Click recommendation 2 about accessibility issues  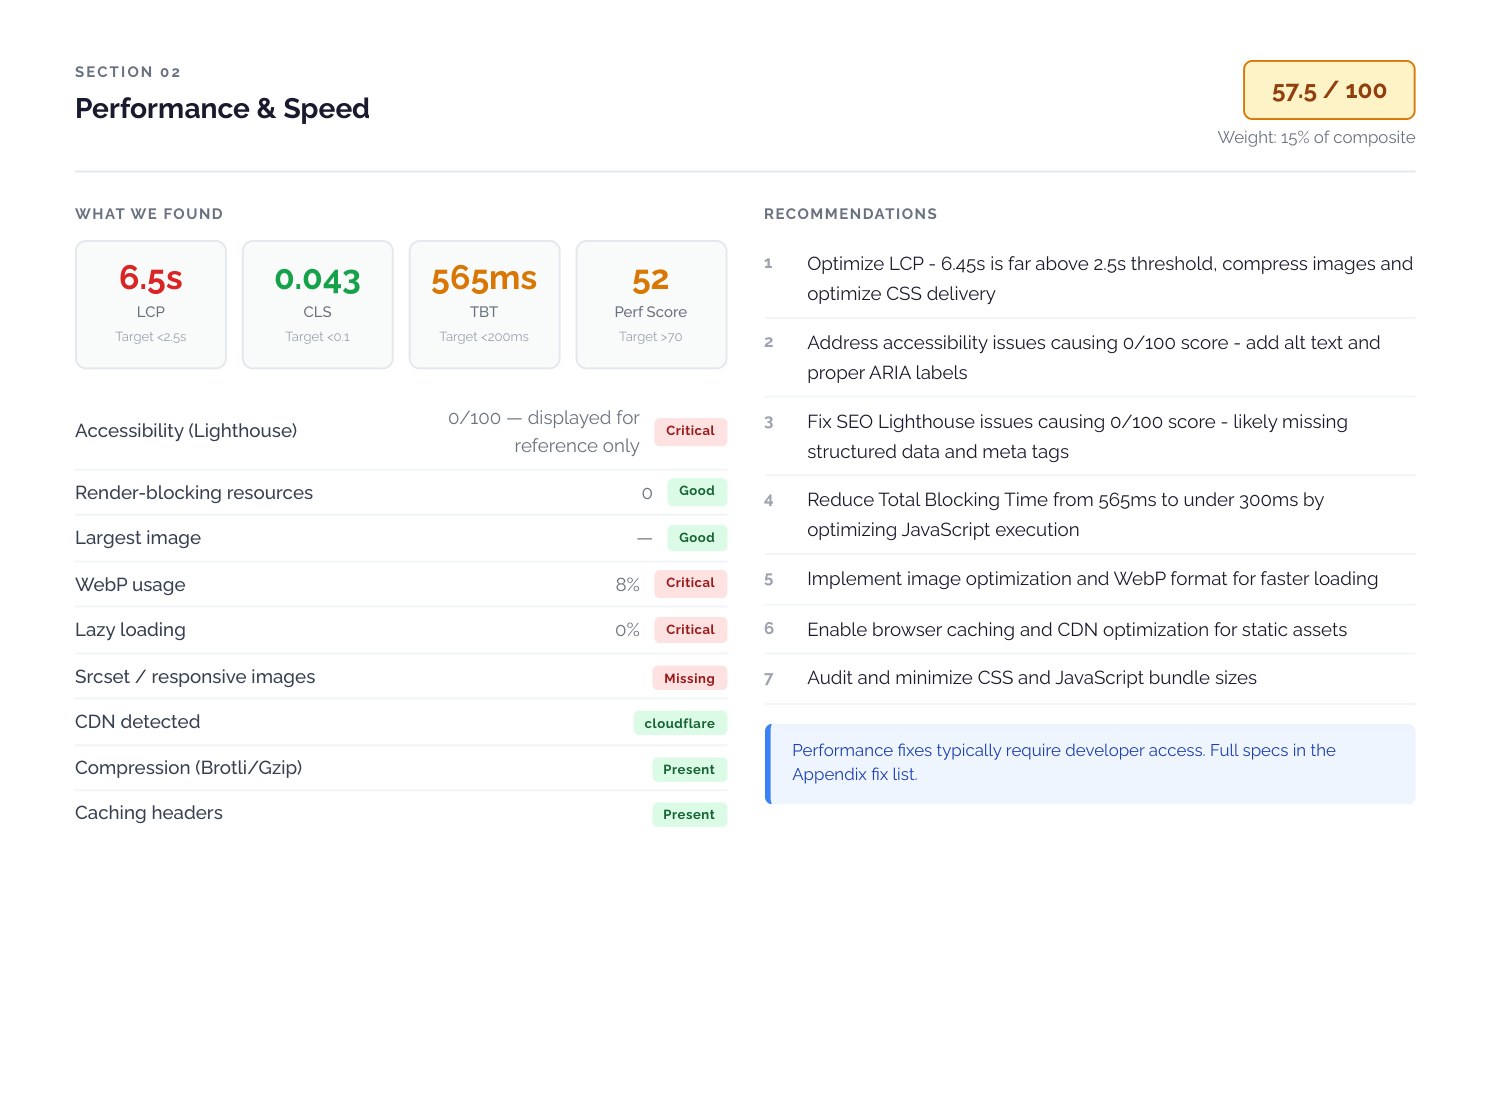(1090, 358)
